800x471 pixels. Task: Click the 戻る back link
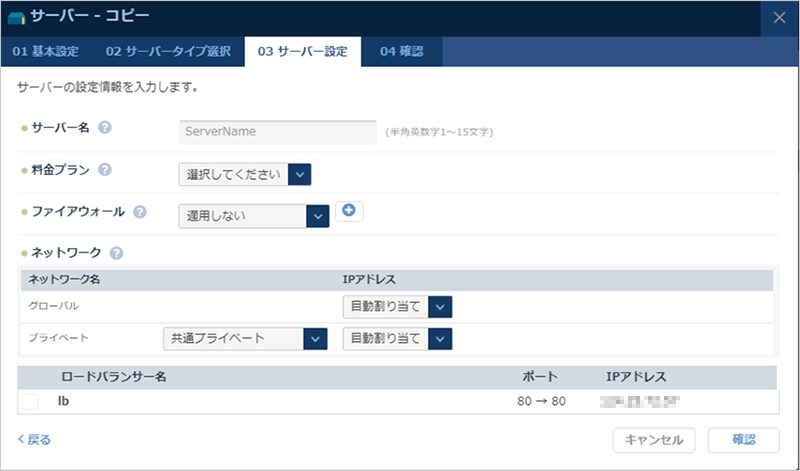pos(34,439)
